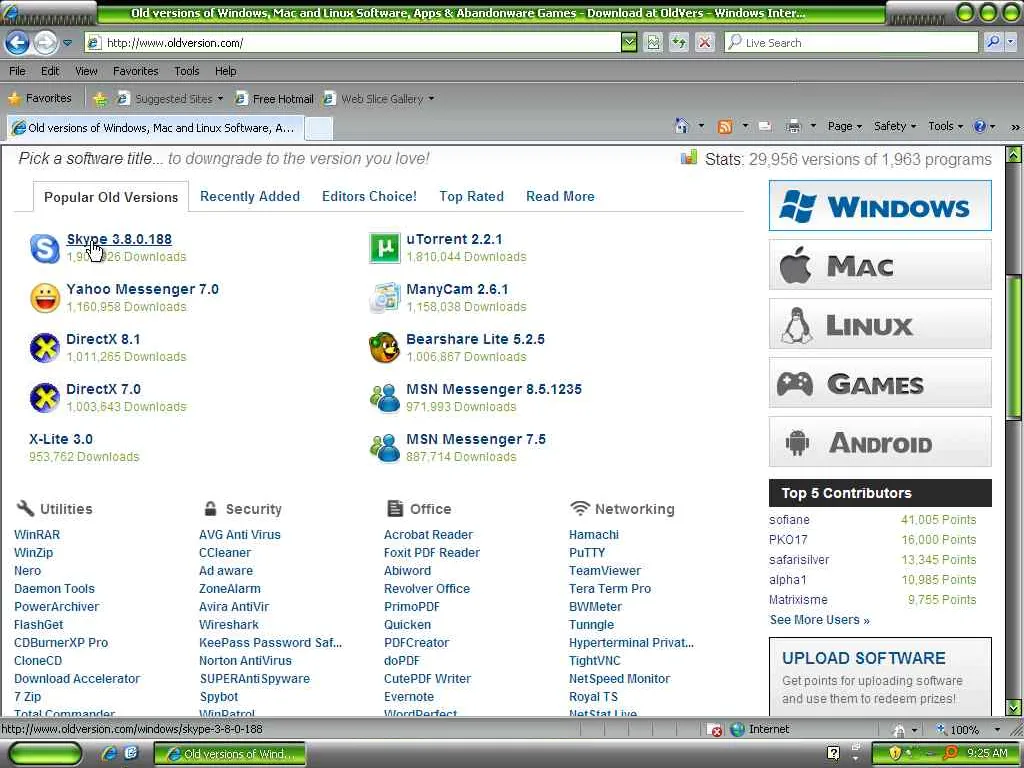Open See More Users link
The image size is (1024, 768).
819,620
